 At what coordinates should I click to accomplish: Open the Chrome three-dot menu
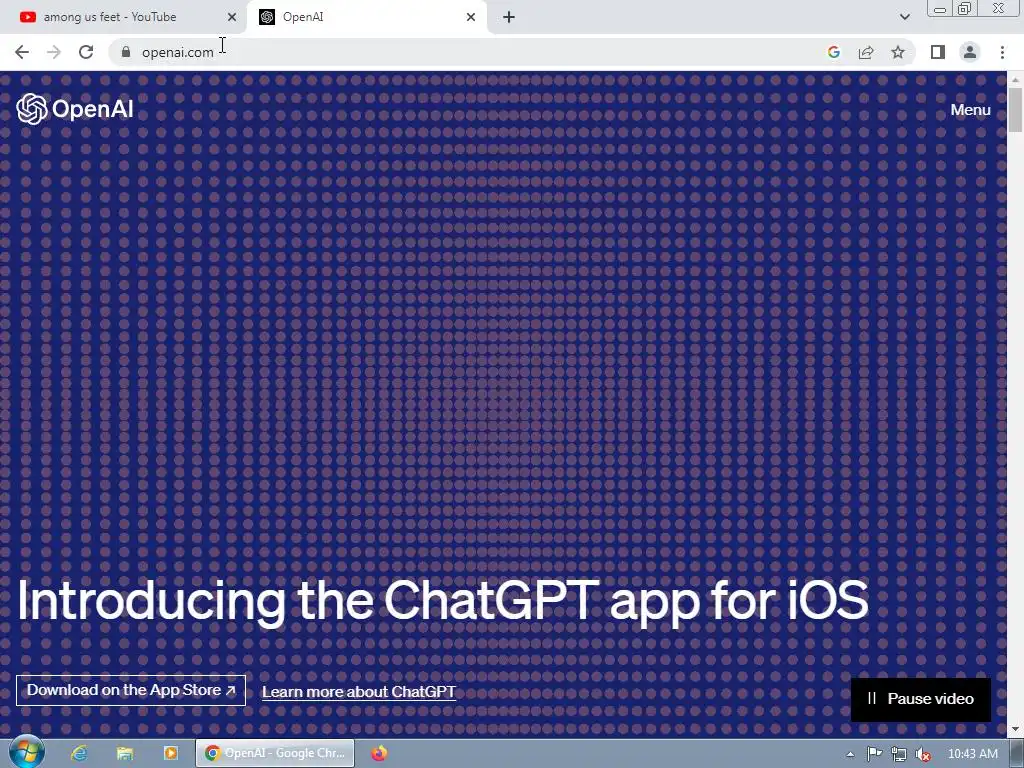point(1002,52)
